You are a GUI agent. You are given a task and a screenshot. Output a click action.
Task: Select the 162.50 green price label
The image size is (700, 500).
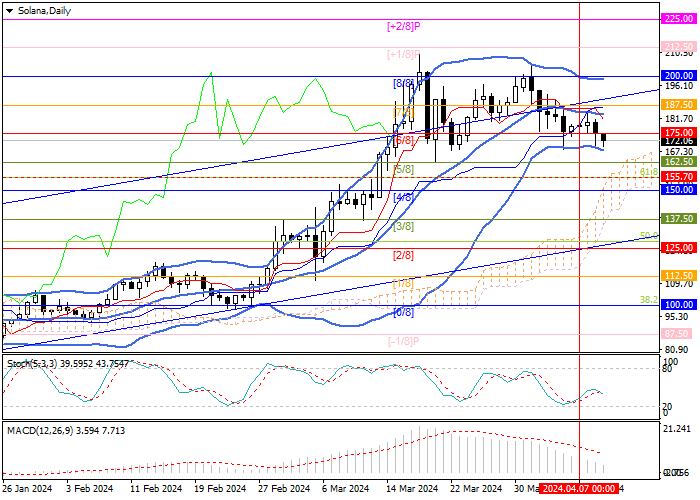click(x=679, y=162)
